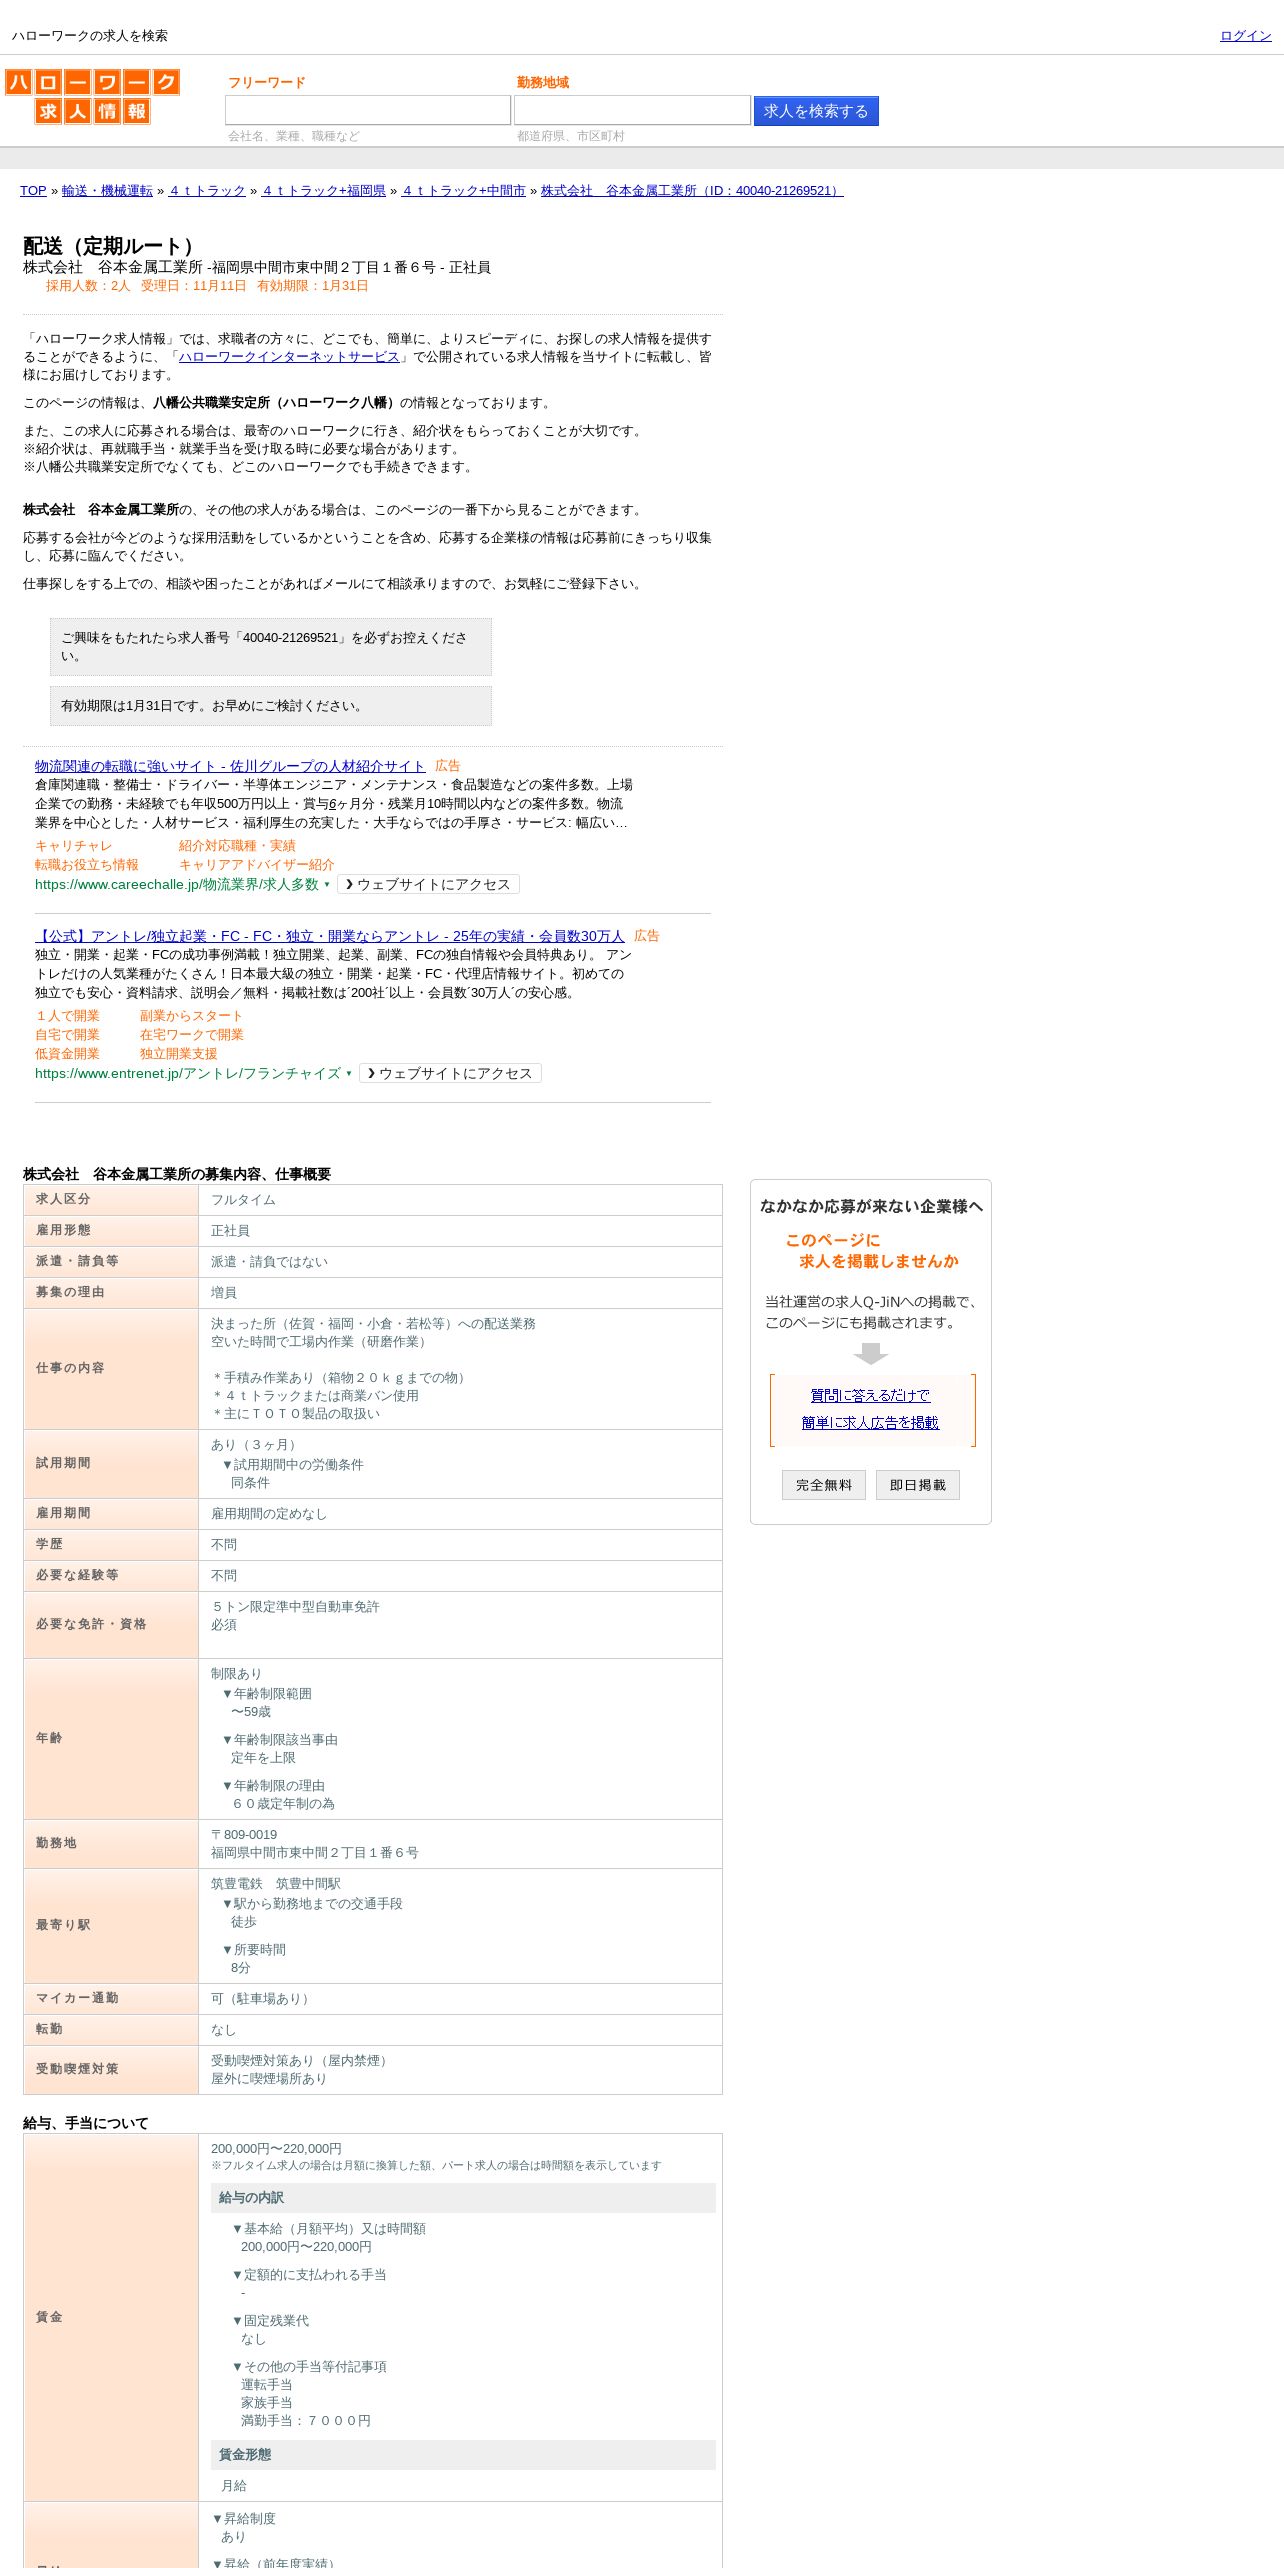Focus the フリーワード search field

pyautogui.click(x=368, y=110)
